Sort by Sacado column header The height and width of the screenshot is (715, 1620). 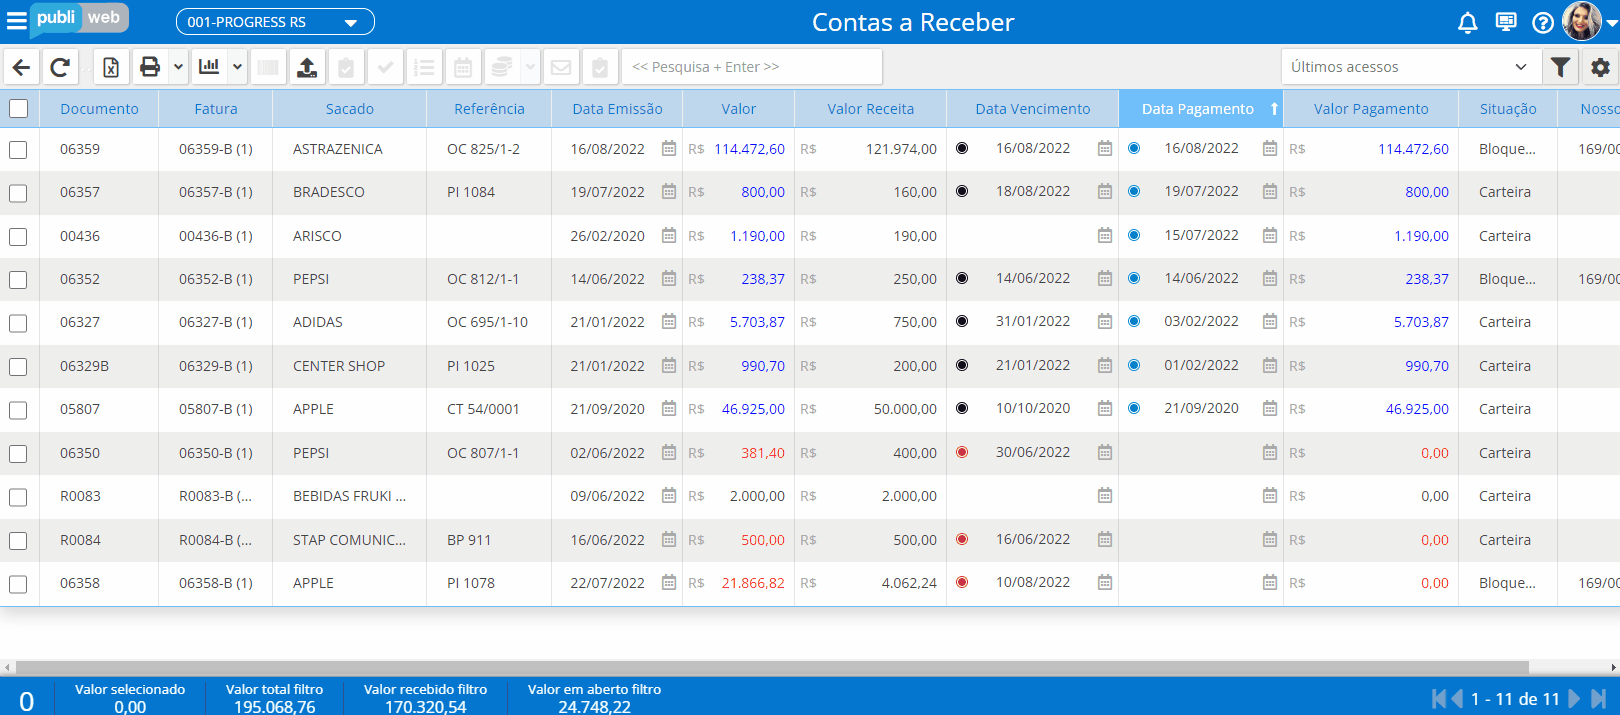[x=349, y=109]
